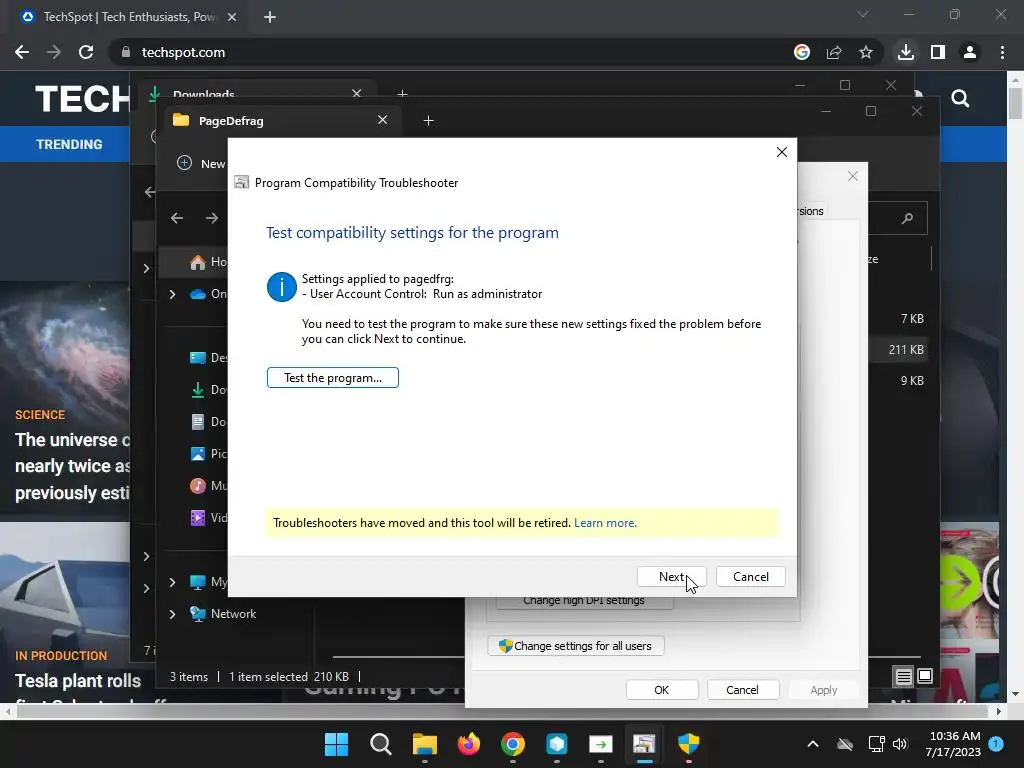Show hidden system tray icons
Viewport: 1024px width, 768px height.
pos(813,744)
